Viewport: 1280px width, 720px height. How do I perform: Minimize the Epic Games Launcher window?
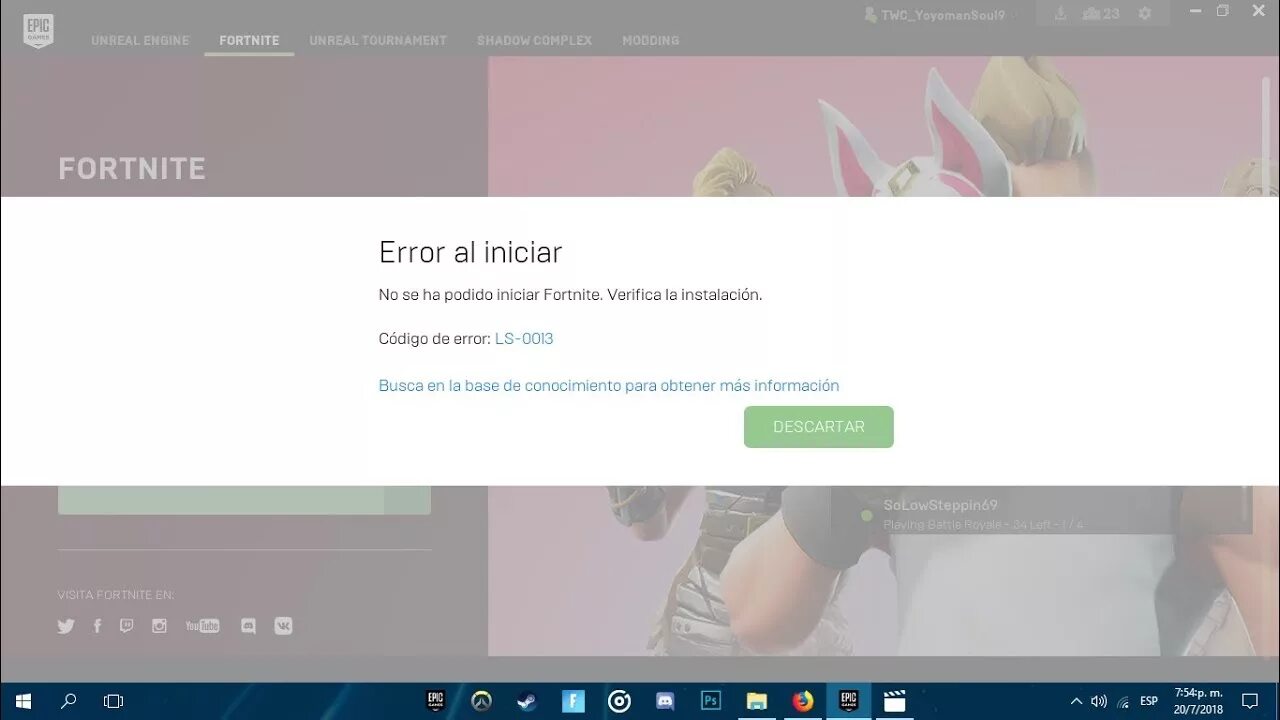[1196, 10]
